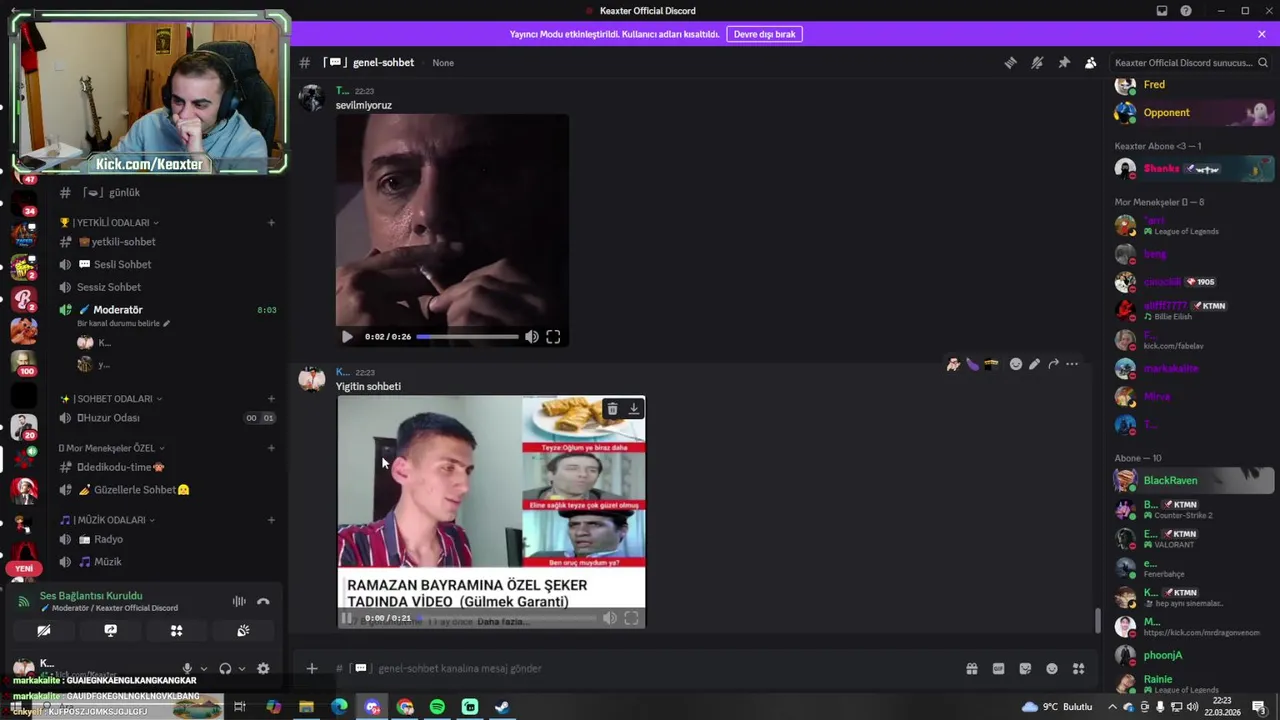
Task: Click the Devre dışı bırak button
Action: coord(764,34)
